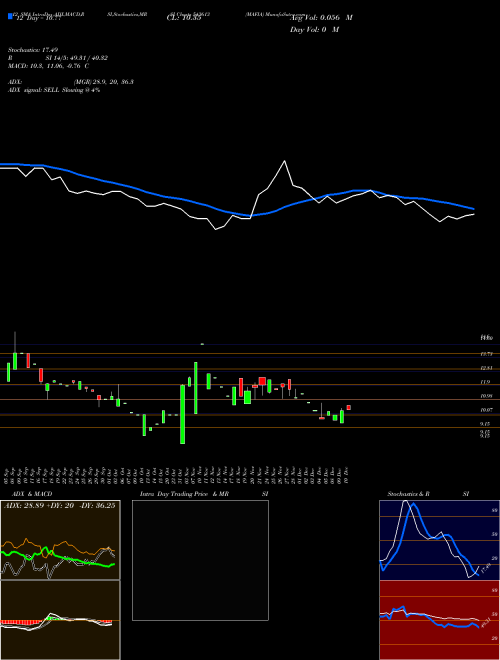This screenshot has height=660, width=500.
Task: Click the blue 12 Day SMA legend square
Action: [x=10, y=17]
